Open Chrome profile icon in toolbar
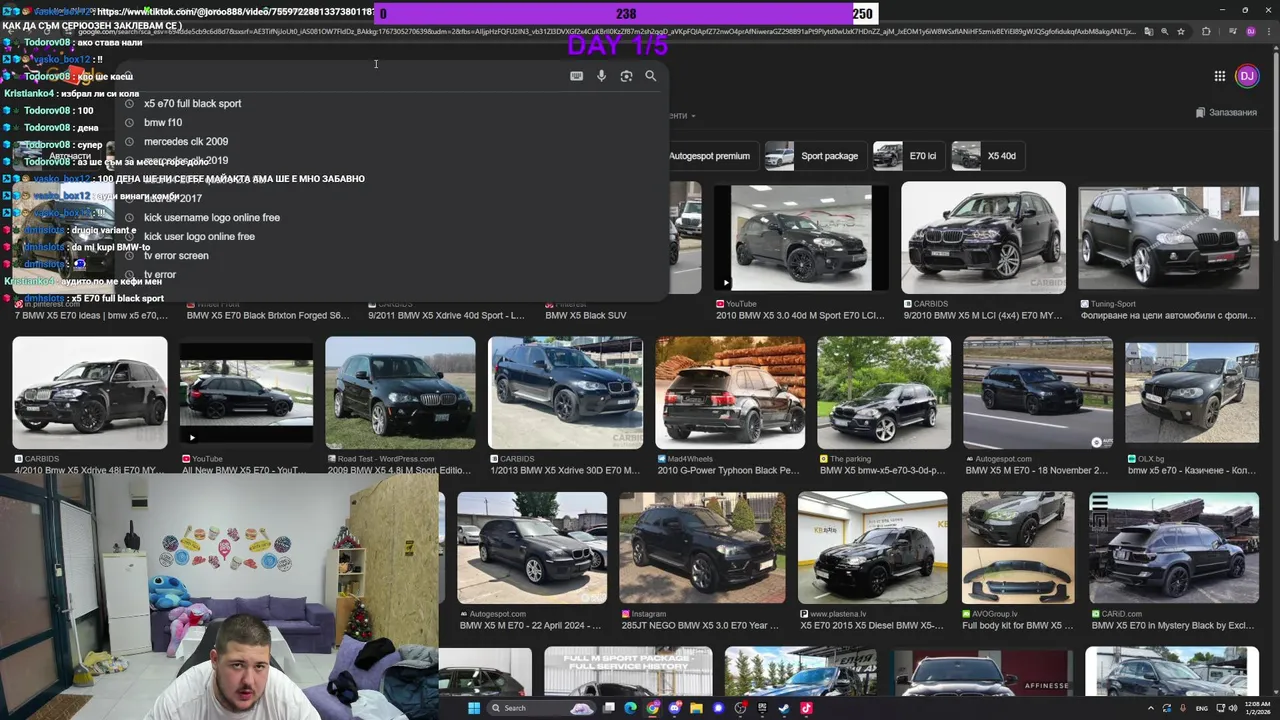 tap(1251, 31)
